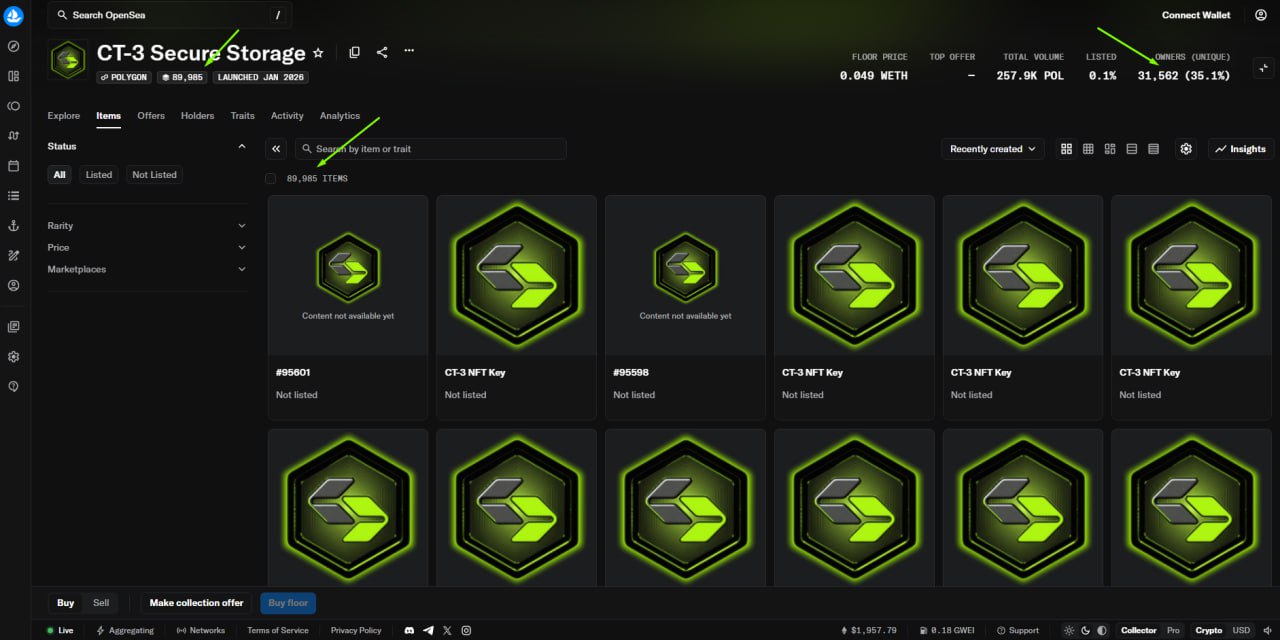Screen dimensions: 1280x640
Task: Open the Support link in footer
Action: point(1018,631)
